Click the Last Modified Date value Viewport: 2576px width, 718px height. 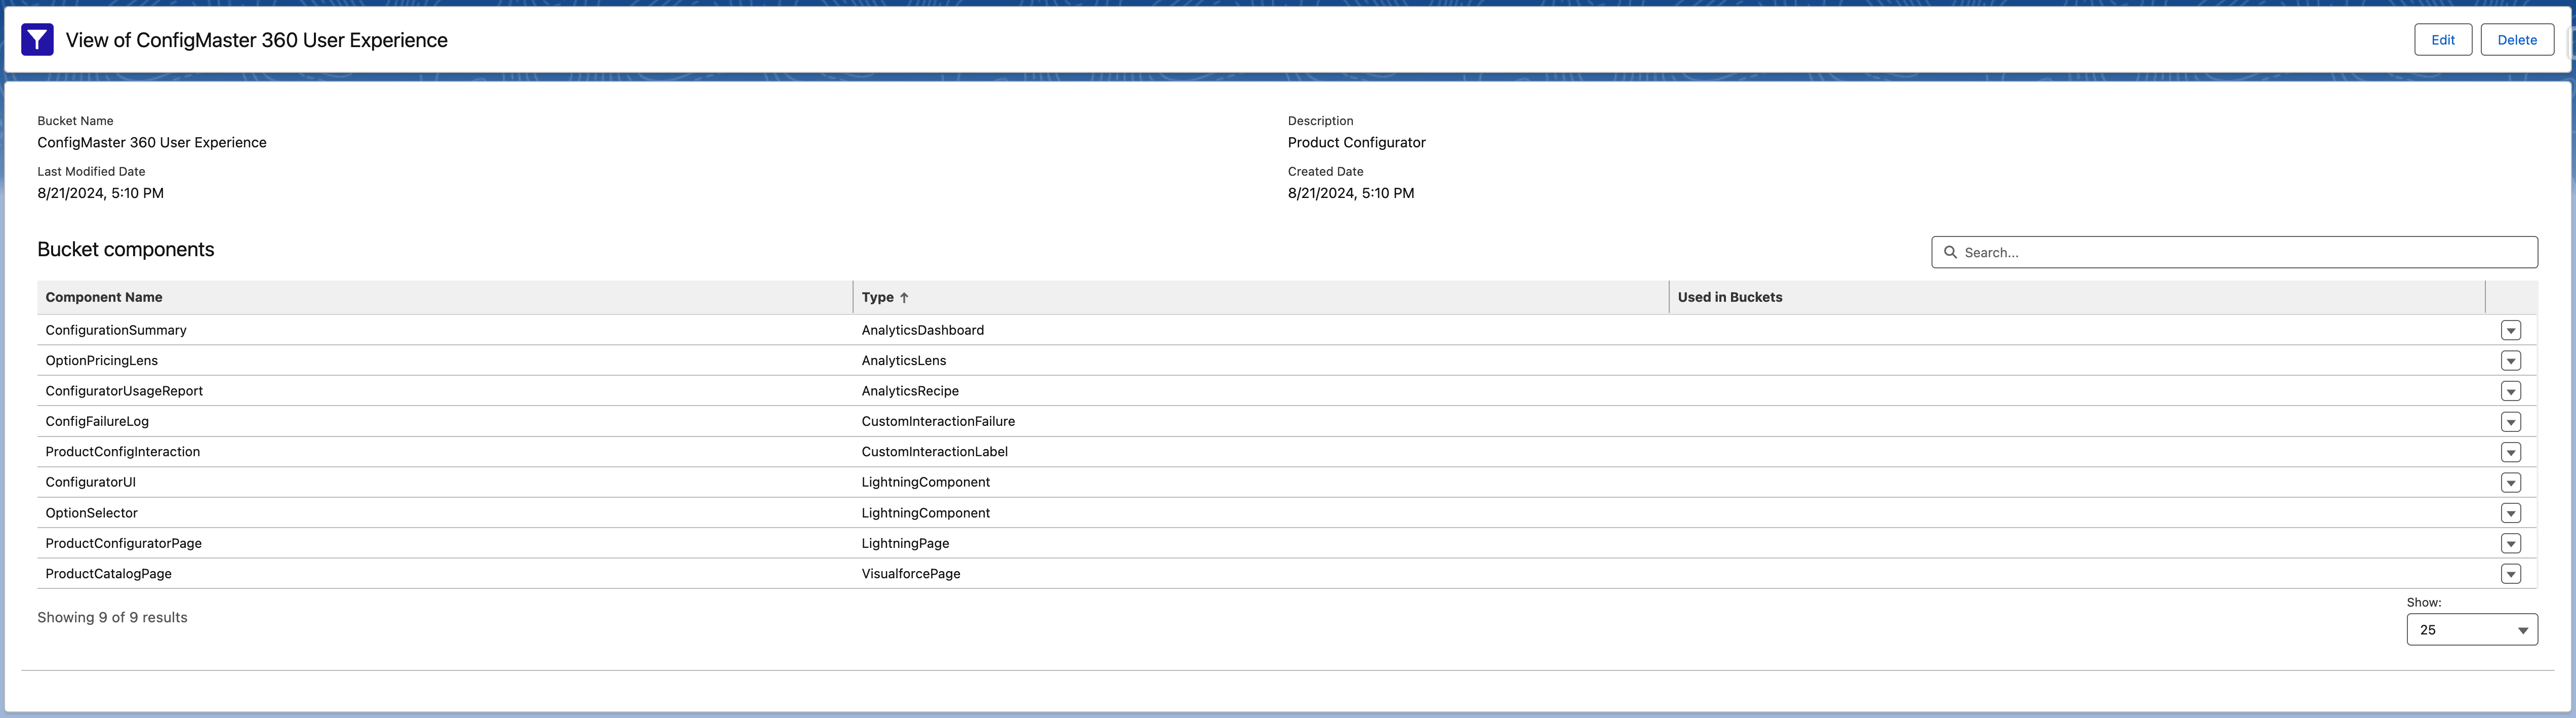tap(101, 193)
